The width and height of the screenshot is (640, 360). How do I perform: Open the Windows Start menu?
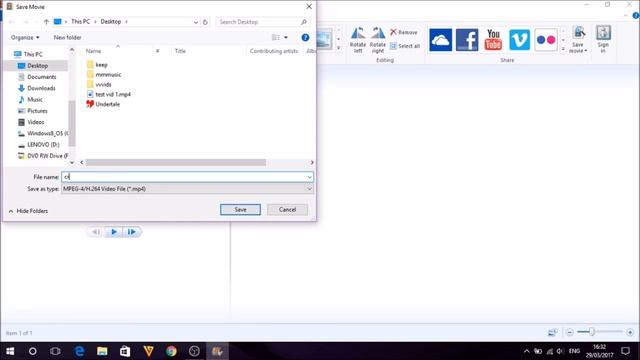pyautogui.click(x=10, y=351)
